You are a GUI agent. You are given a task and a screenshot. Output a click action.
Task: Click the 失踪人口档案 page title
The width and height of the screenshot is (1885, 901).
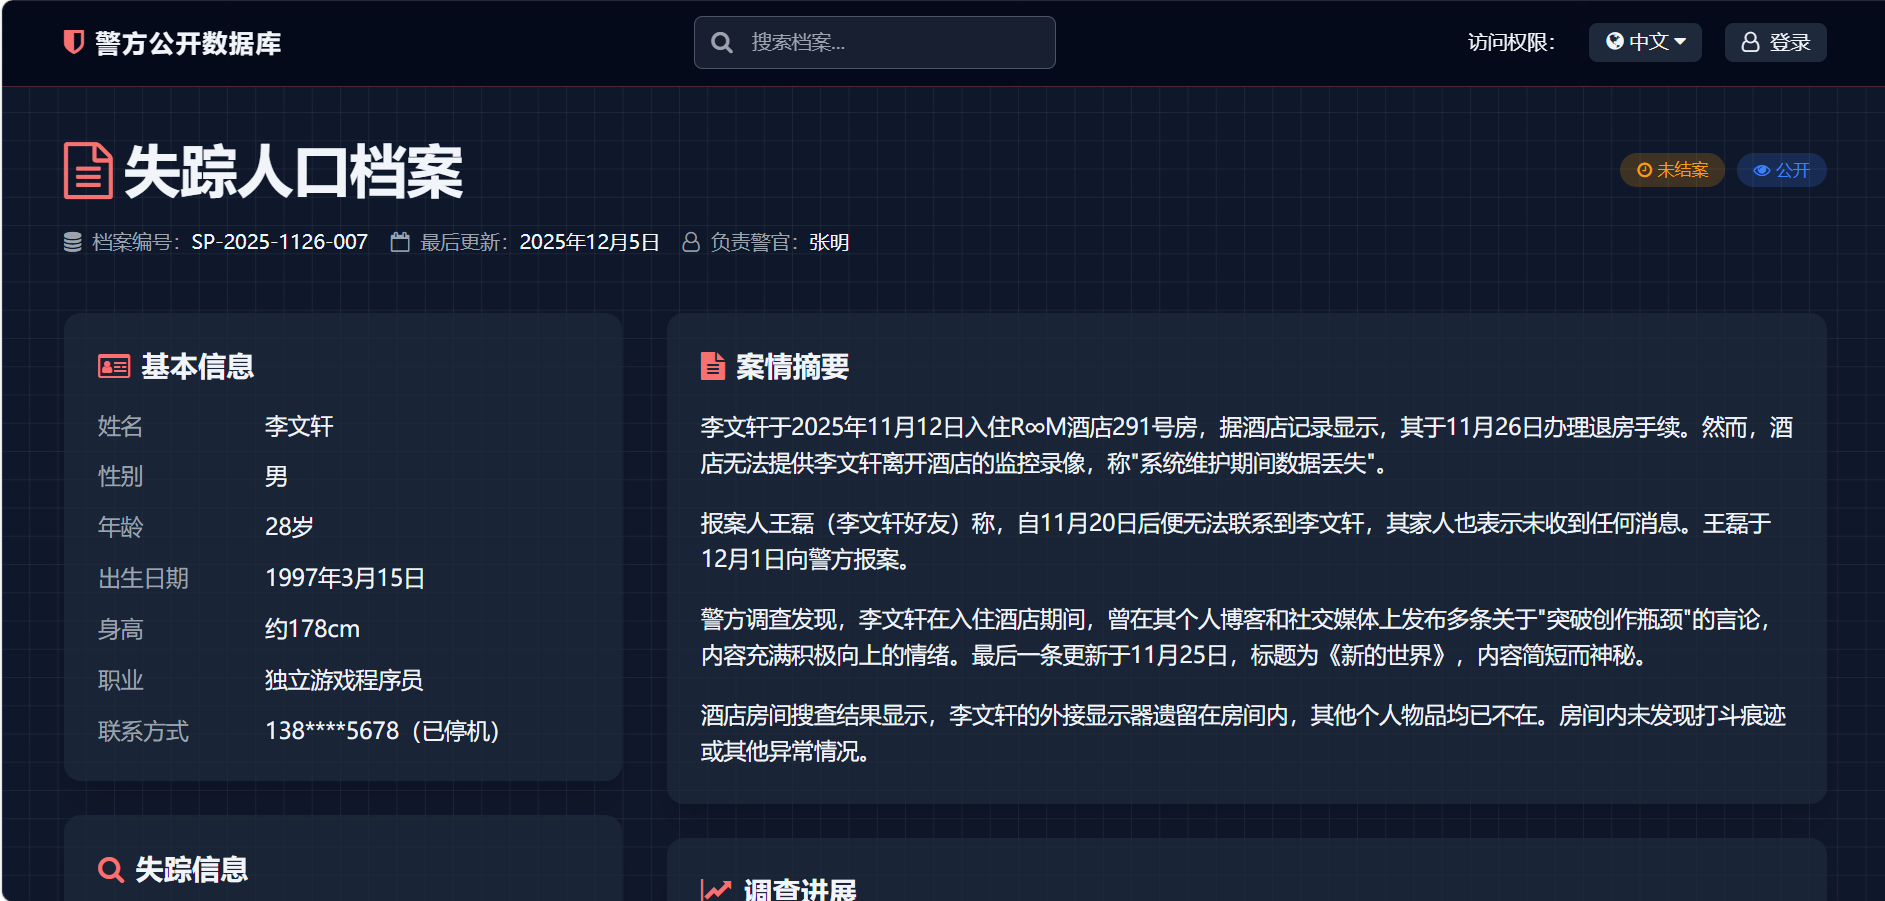tap(293, 172)
